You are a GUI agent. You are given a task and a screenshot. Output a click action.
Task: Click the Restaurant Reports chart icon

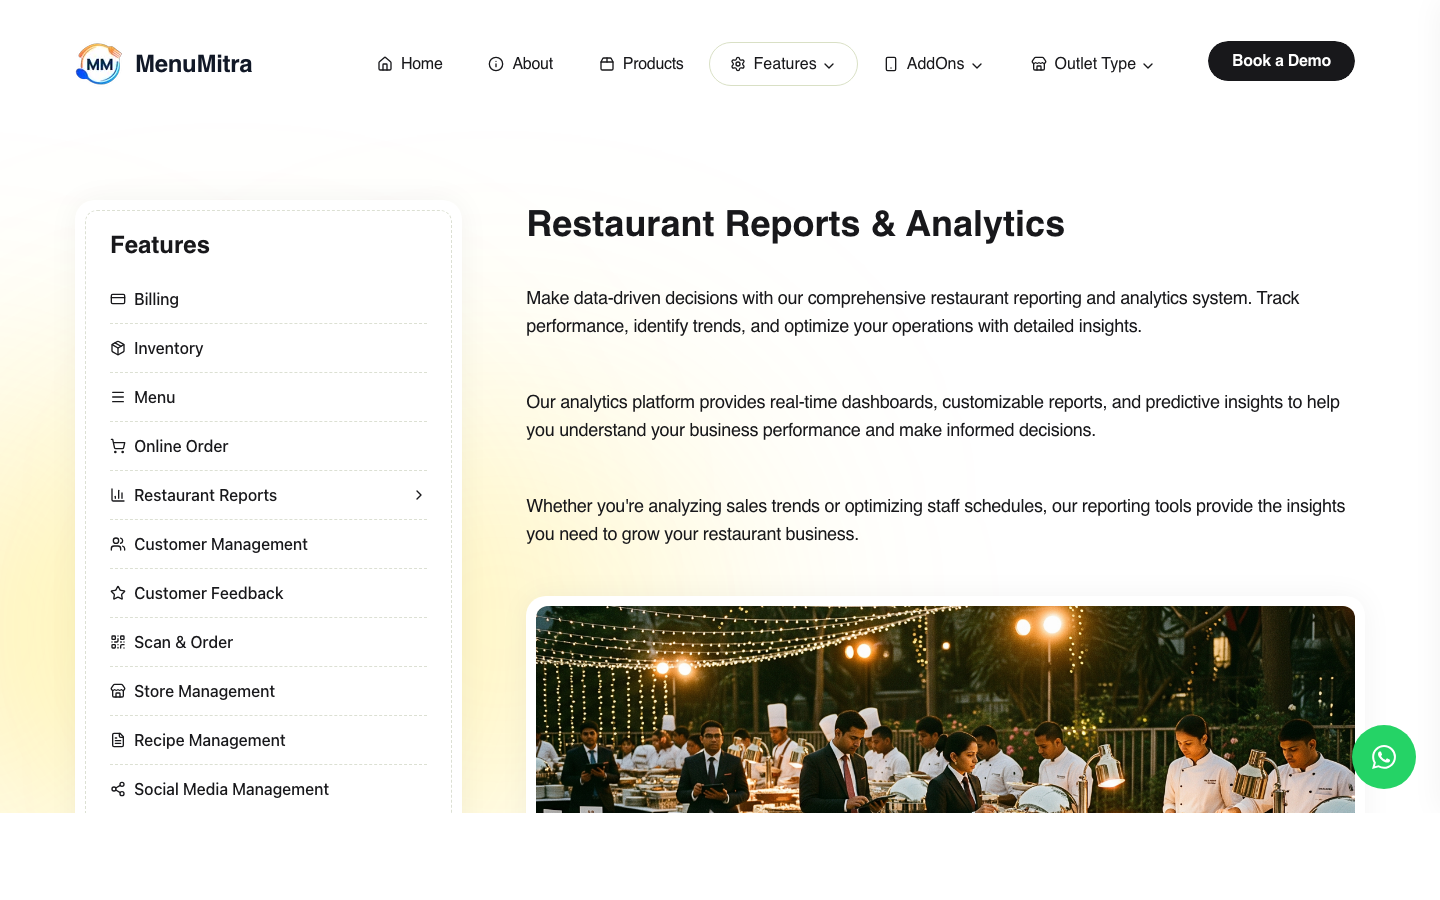(118, 495)
